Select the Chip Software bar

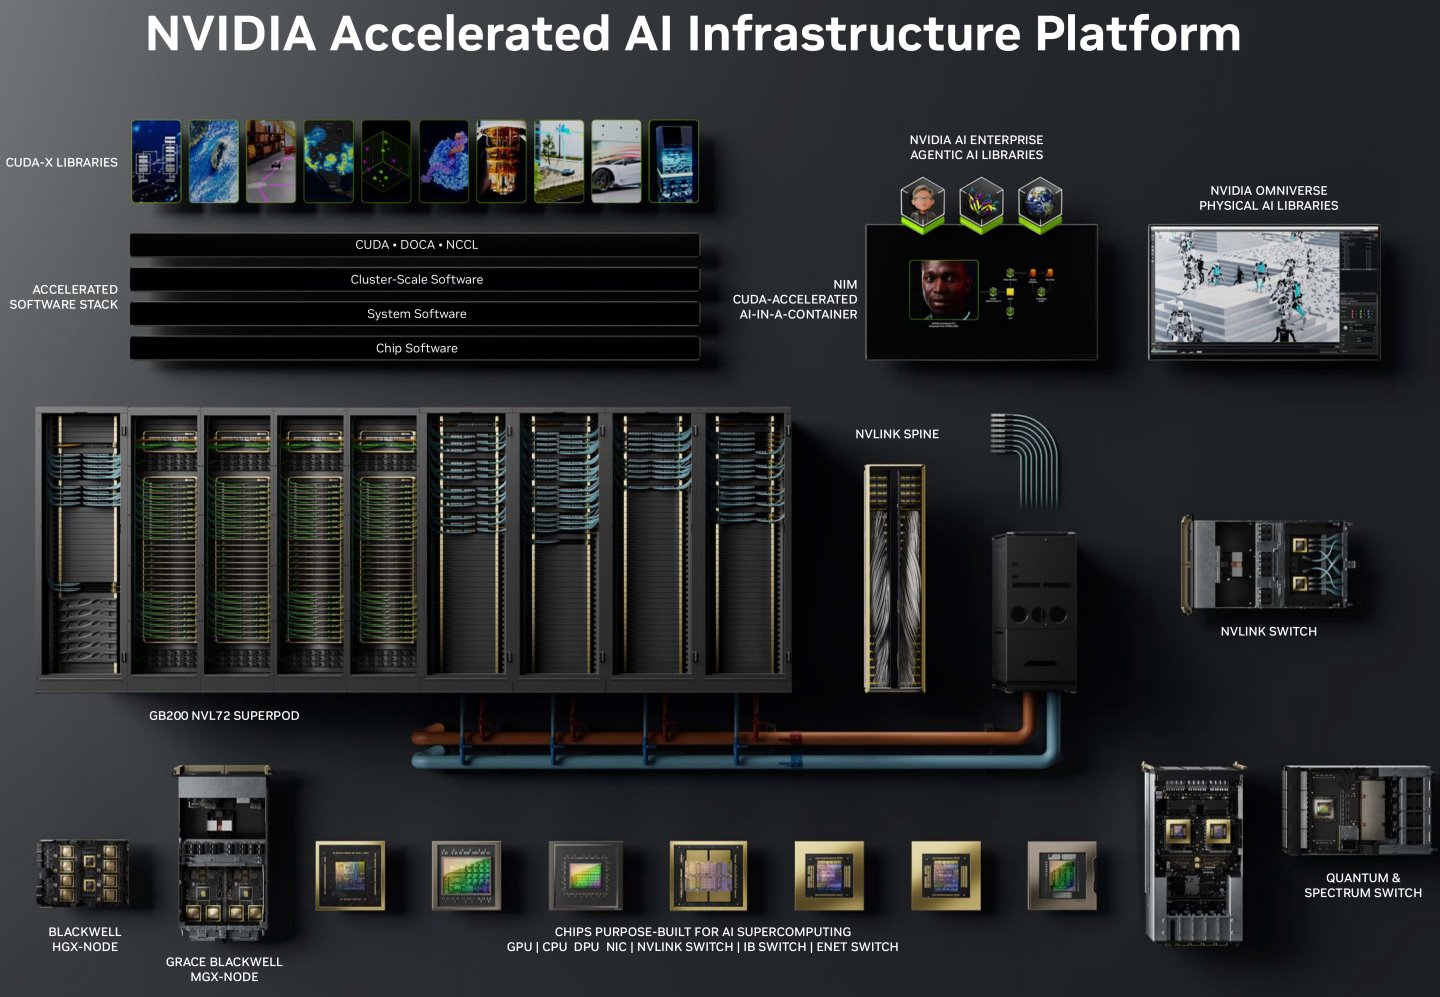(x=415, y=348)
